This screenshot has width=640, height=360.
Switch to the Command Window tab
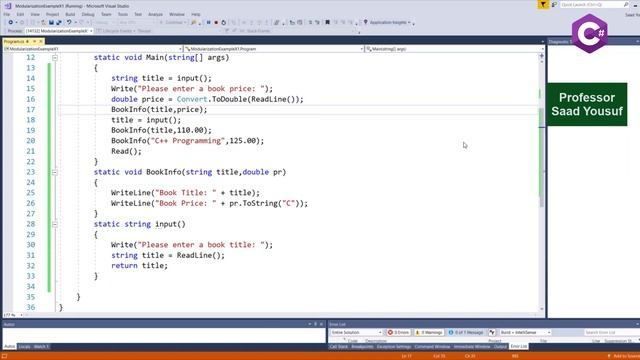432,347
